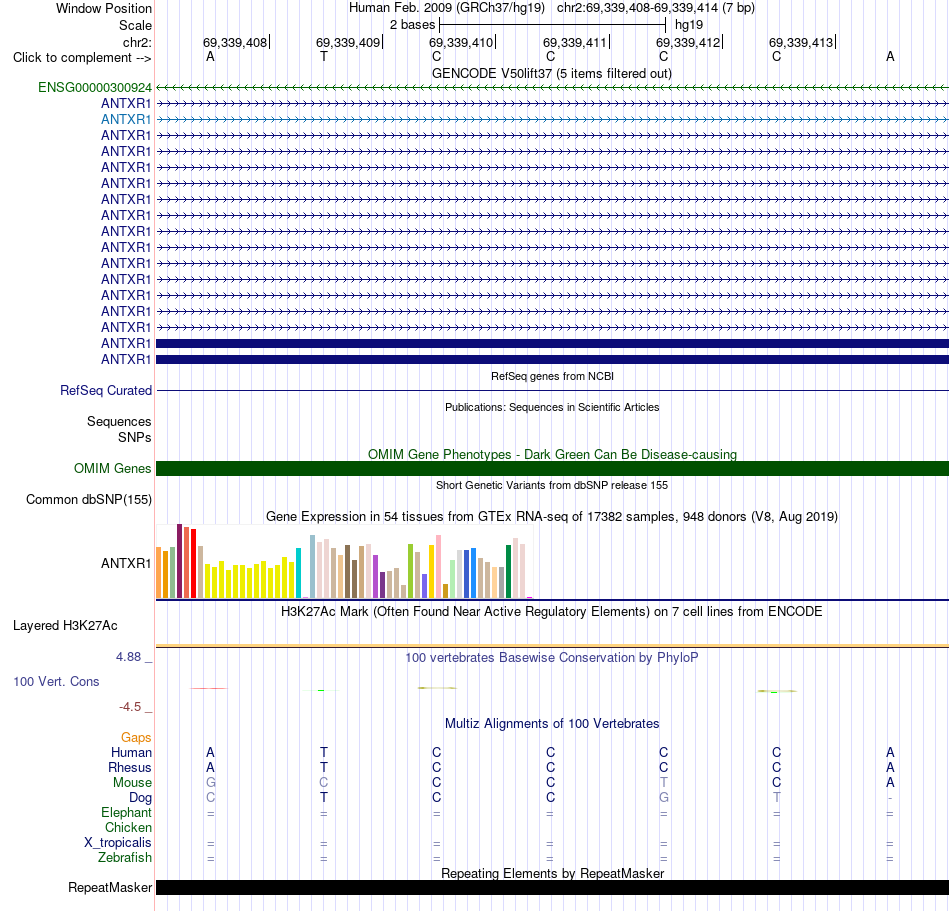Image resolution: width=950 pixels, height=911 pixels.
Task: Click the T base in the Mouse row
Action: point(663,783)
